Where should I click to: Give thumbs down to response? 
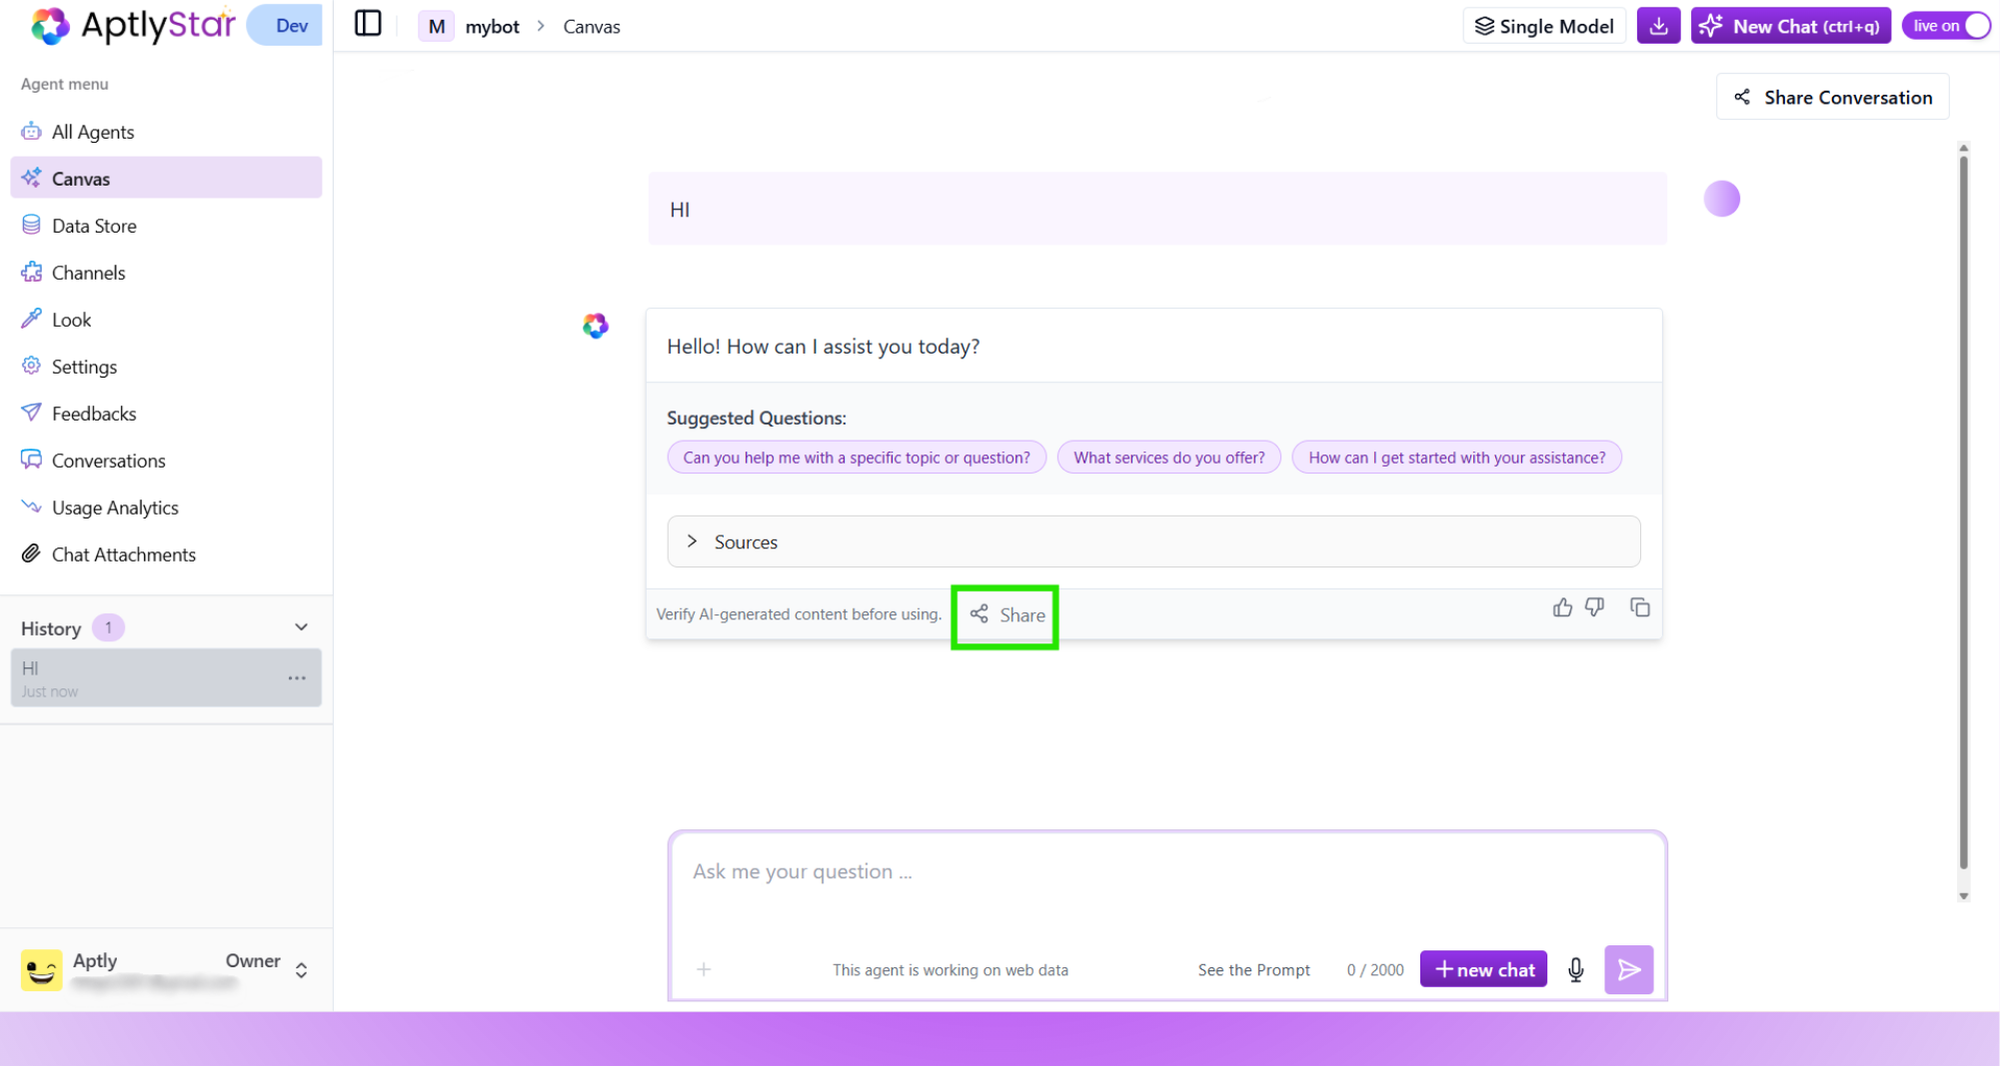point(1594,607)
